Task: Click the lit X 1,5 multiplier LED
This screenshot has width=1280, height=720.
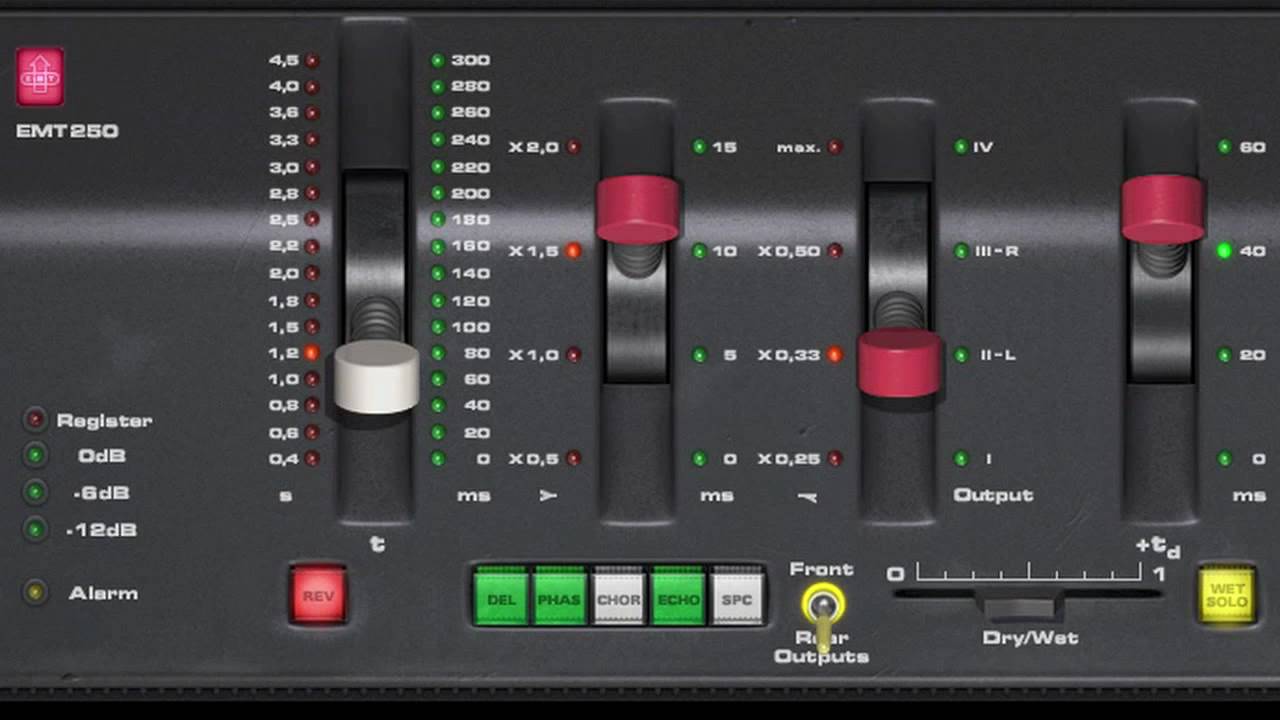Action: click(x=574, y=251)
